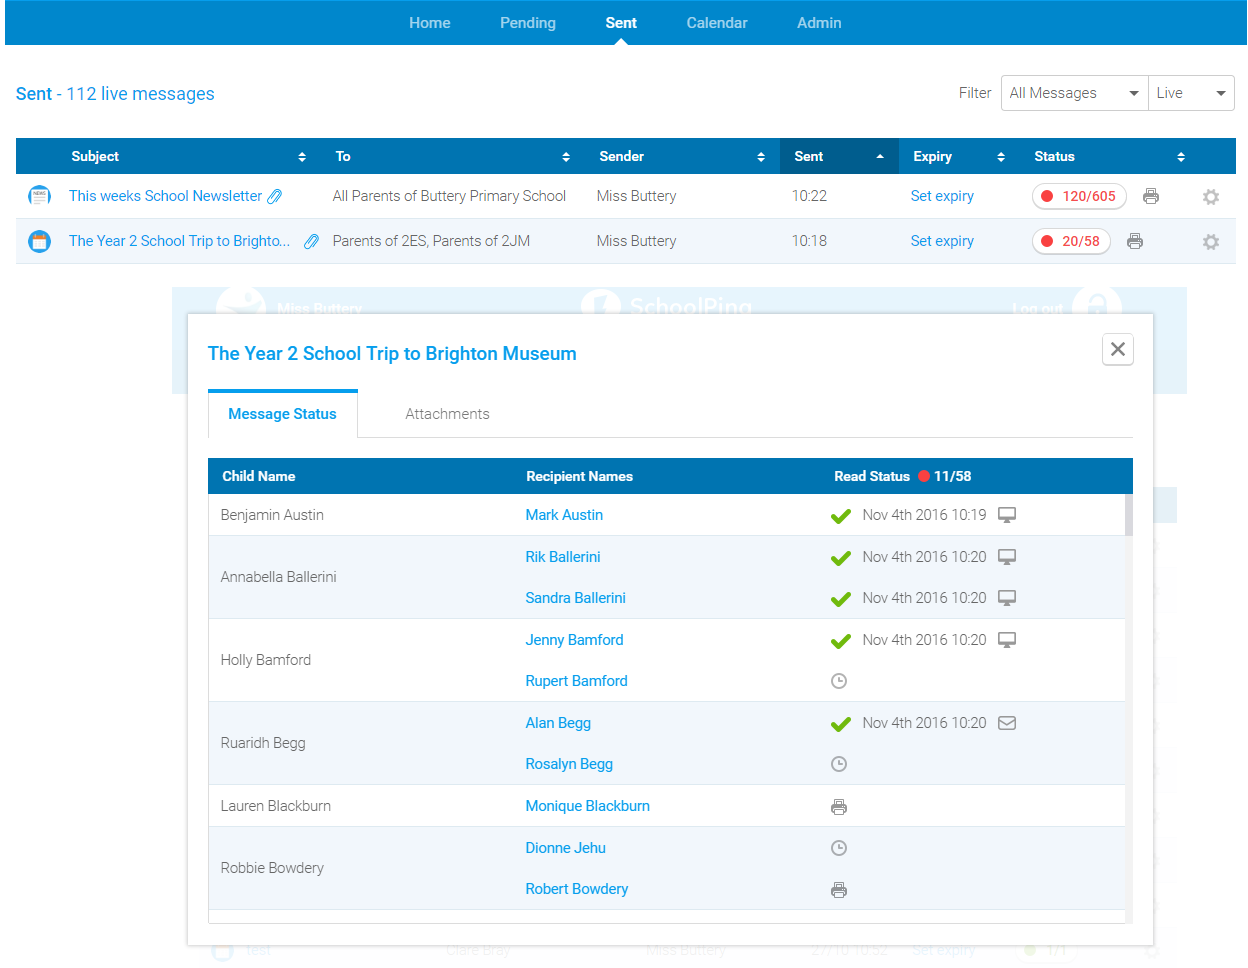Open the All Messages filter dropdown
Image resolution: width=1248 pixels, height=968 pixels.
pos(1074,93)
